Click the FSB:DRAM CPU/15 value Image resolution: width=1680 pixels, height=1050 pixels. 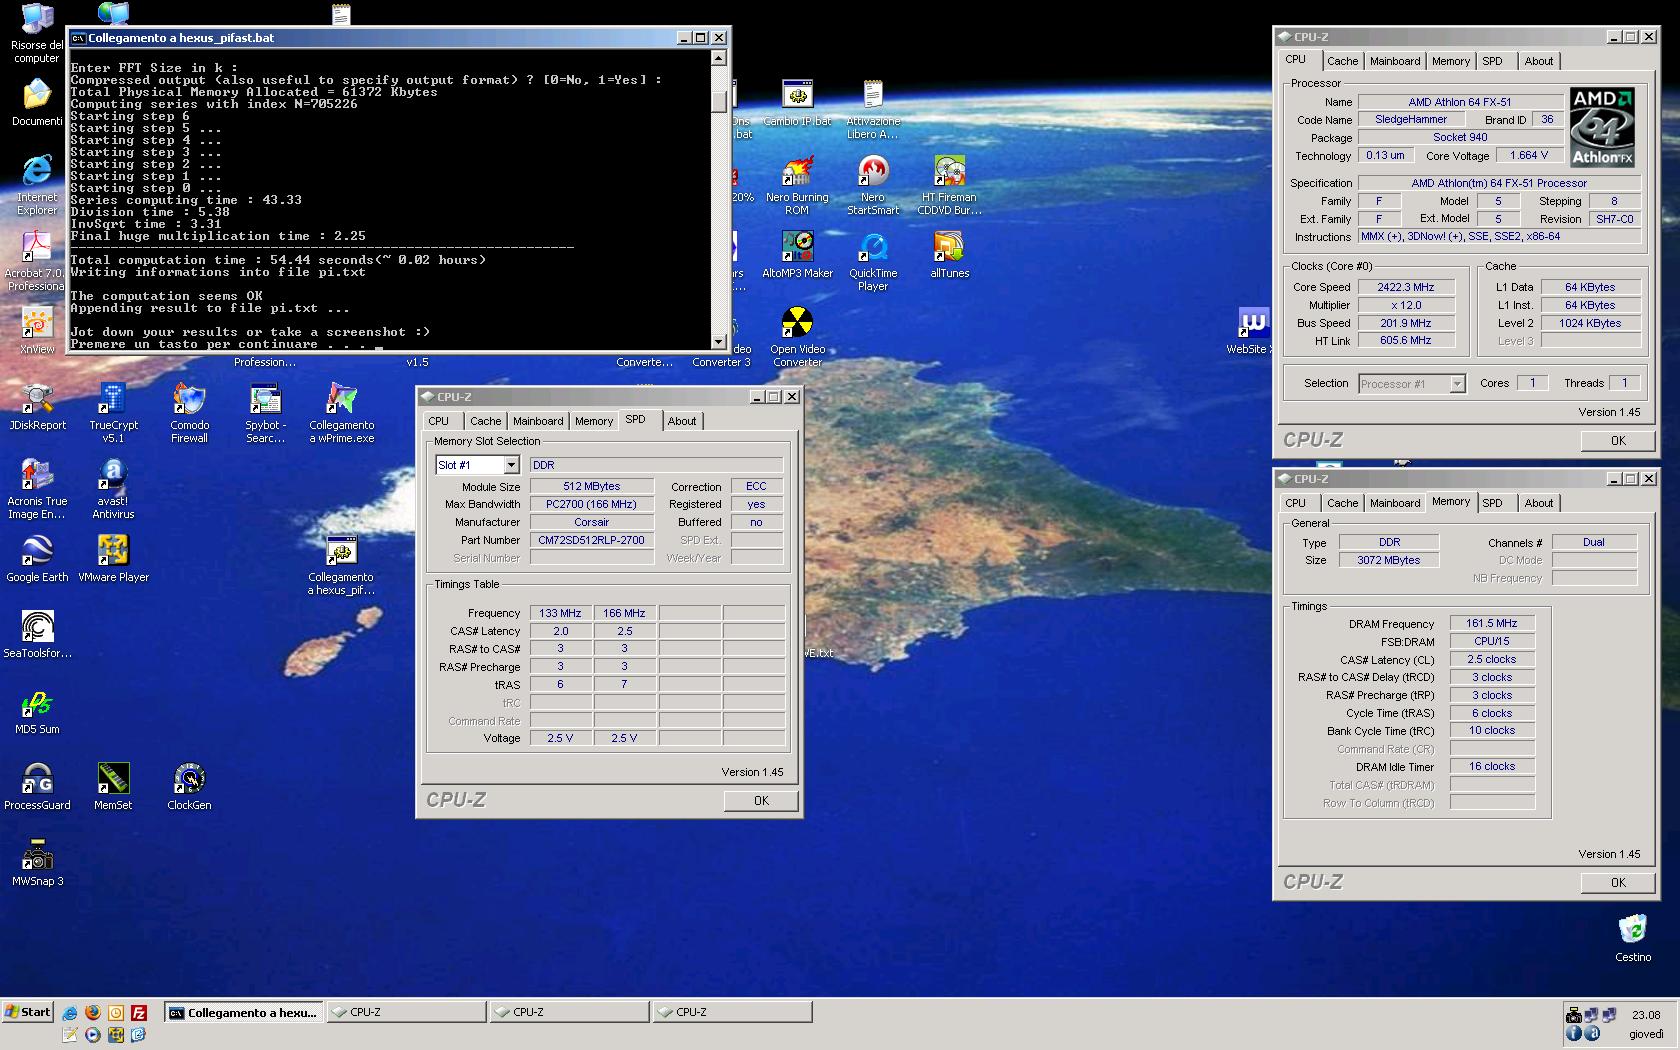coord(1492,641)
